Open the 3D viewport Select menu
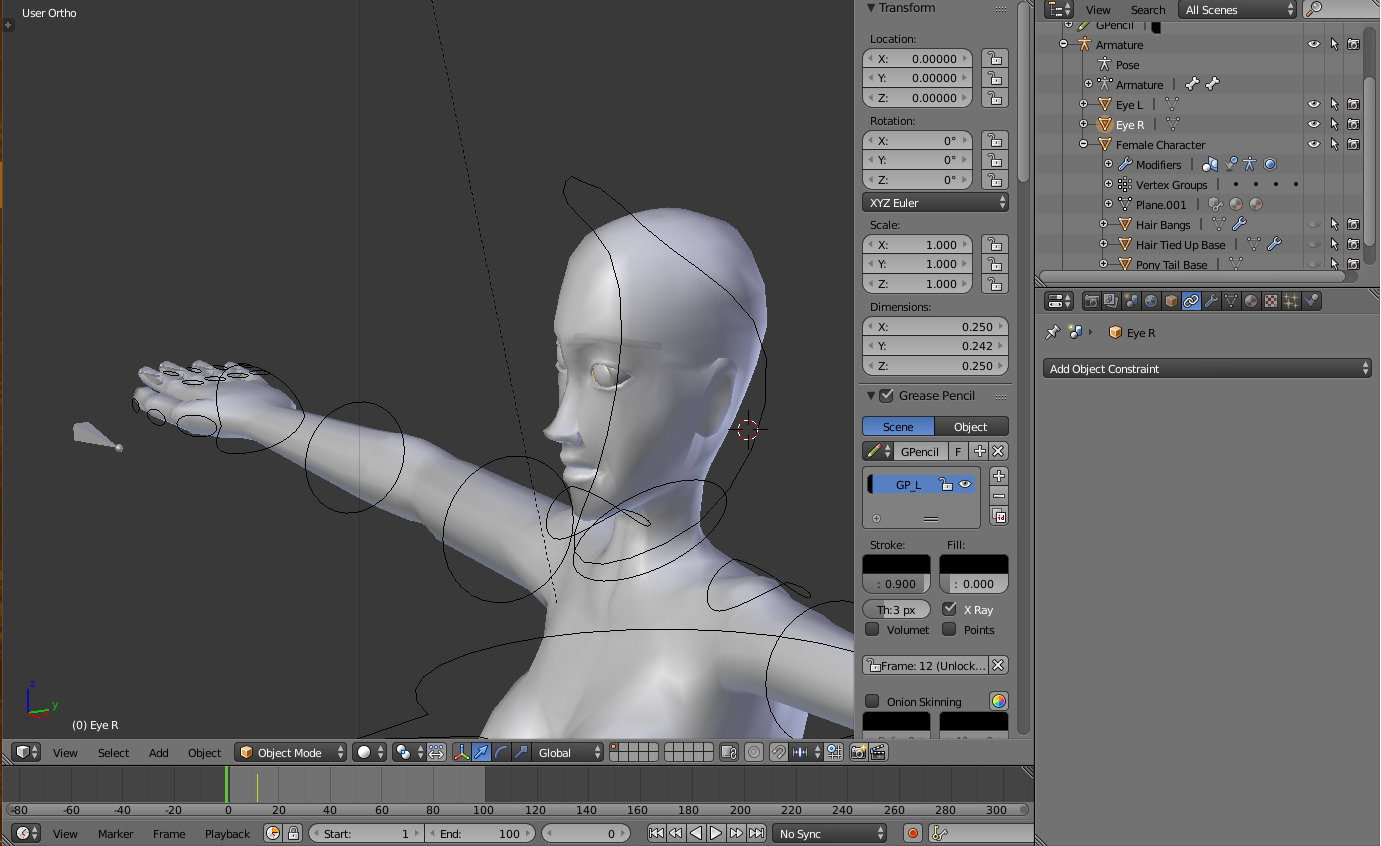The width and height of the screenshot is (1381, 846). tap(113, 752)
